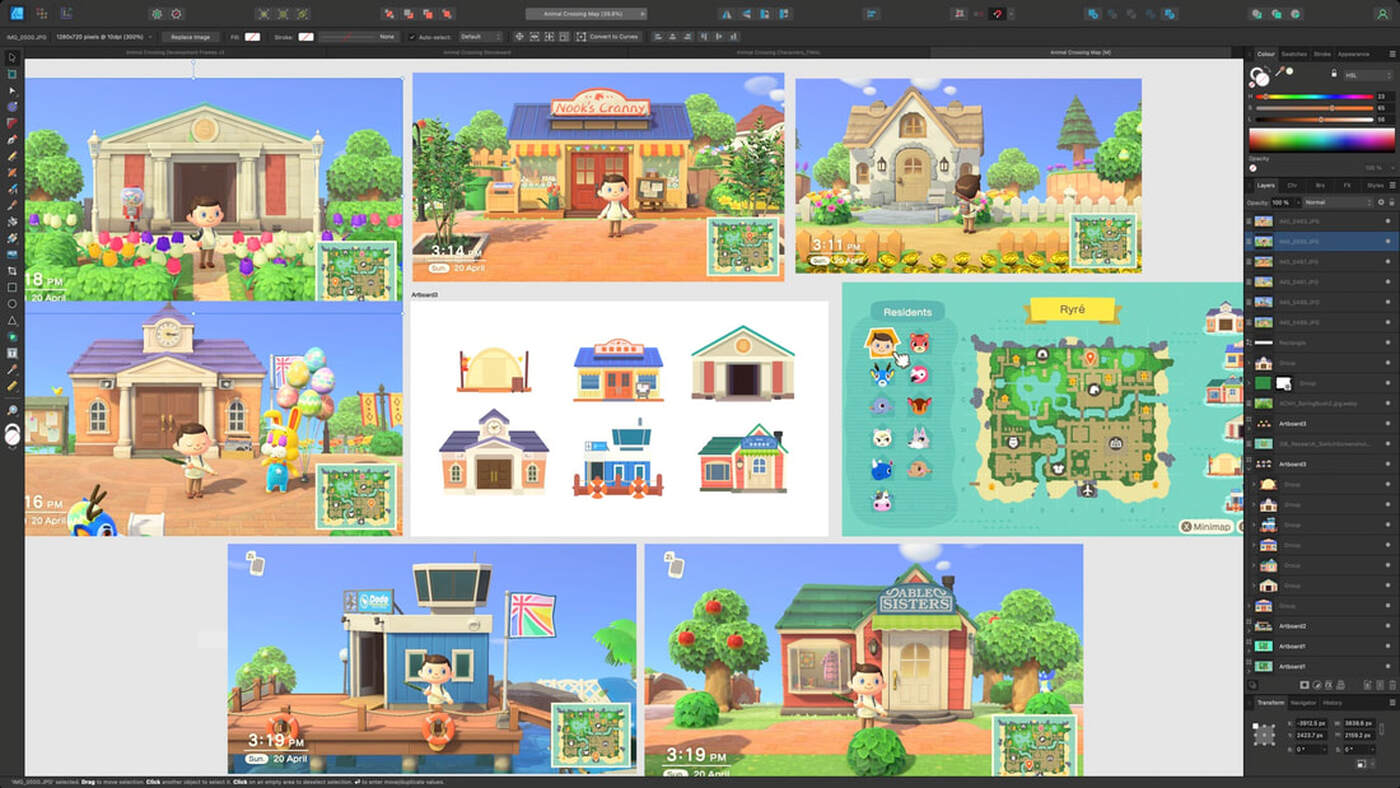Select the Move tool arrow
The height and width of the screenshot is (788, 1400).
pos(12,58)
